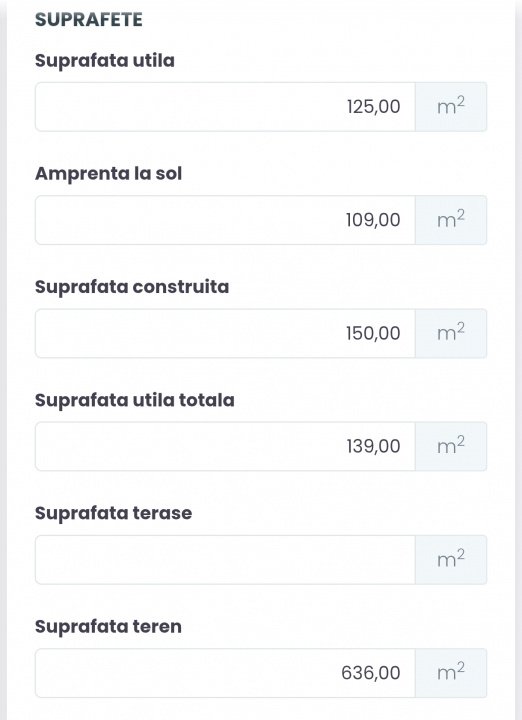Click the Suprafata utila label
Viewport: 522px width, 720px height.
tap(105, 61)
